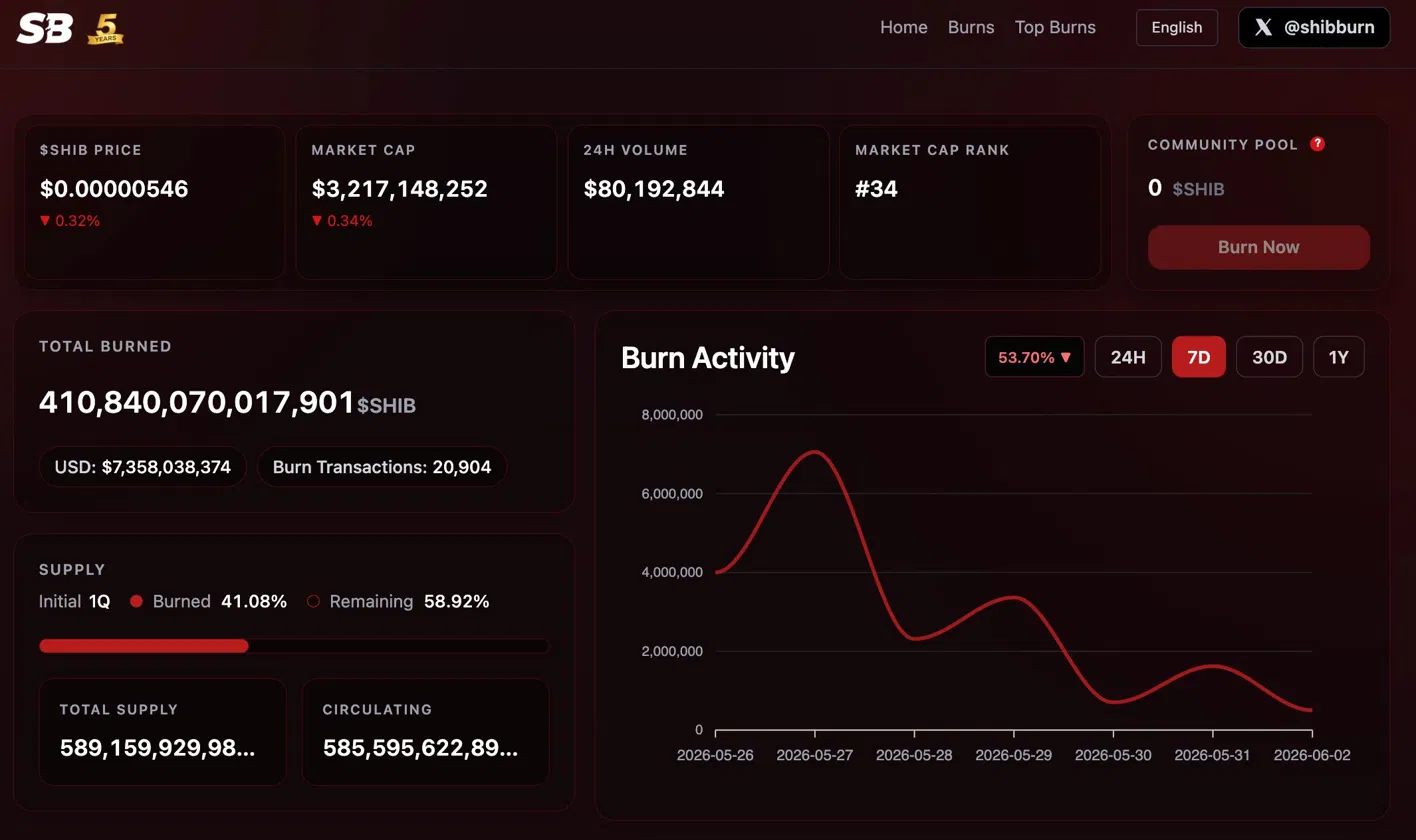Click the 2026-05-29 x-axis date label

coord(1013,756)
